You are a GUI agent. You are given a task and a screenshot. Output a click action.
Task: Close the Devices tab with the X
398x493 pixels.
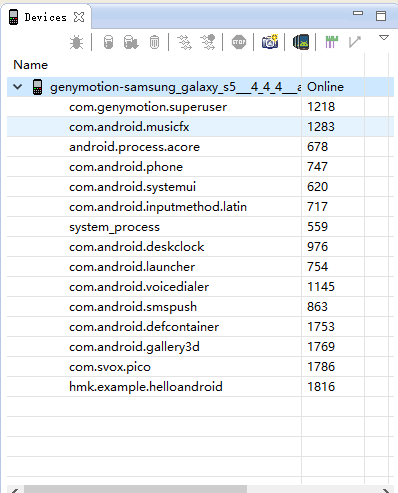pyautogui.click(x=79, y=17)
